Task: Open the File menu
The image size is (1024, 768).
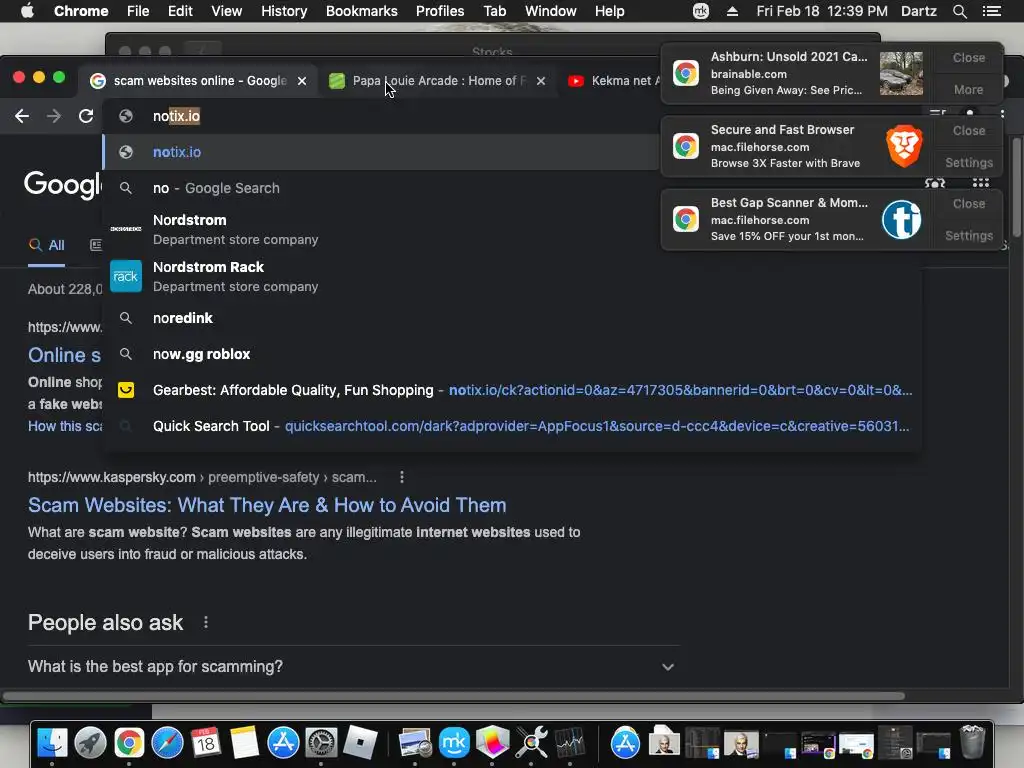Action: pos(138,11)
